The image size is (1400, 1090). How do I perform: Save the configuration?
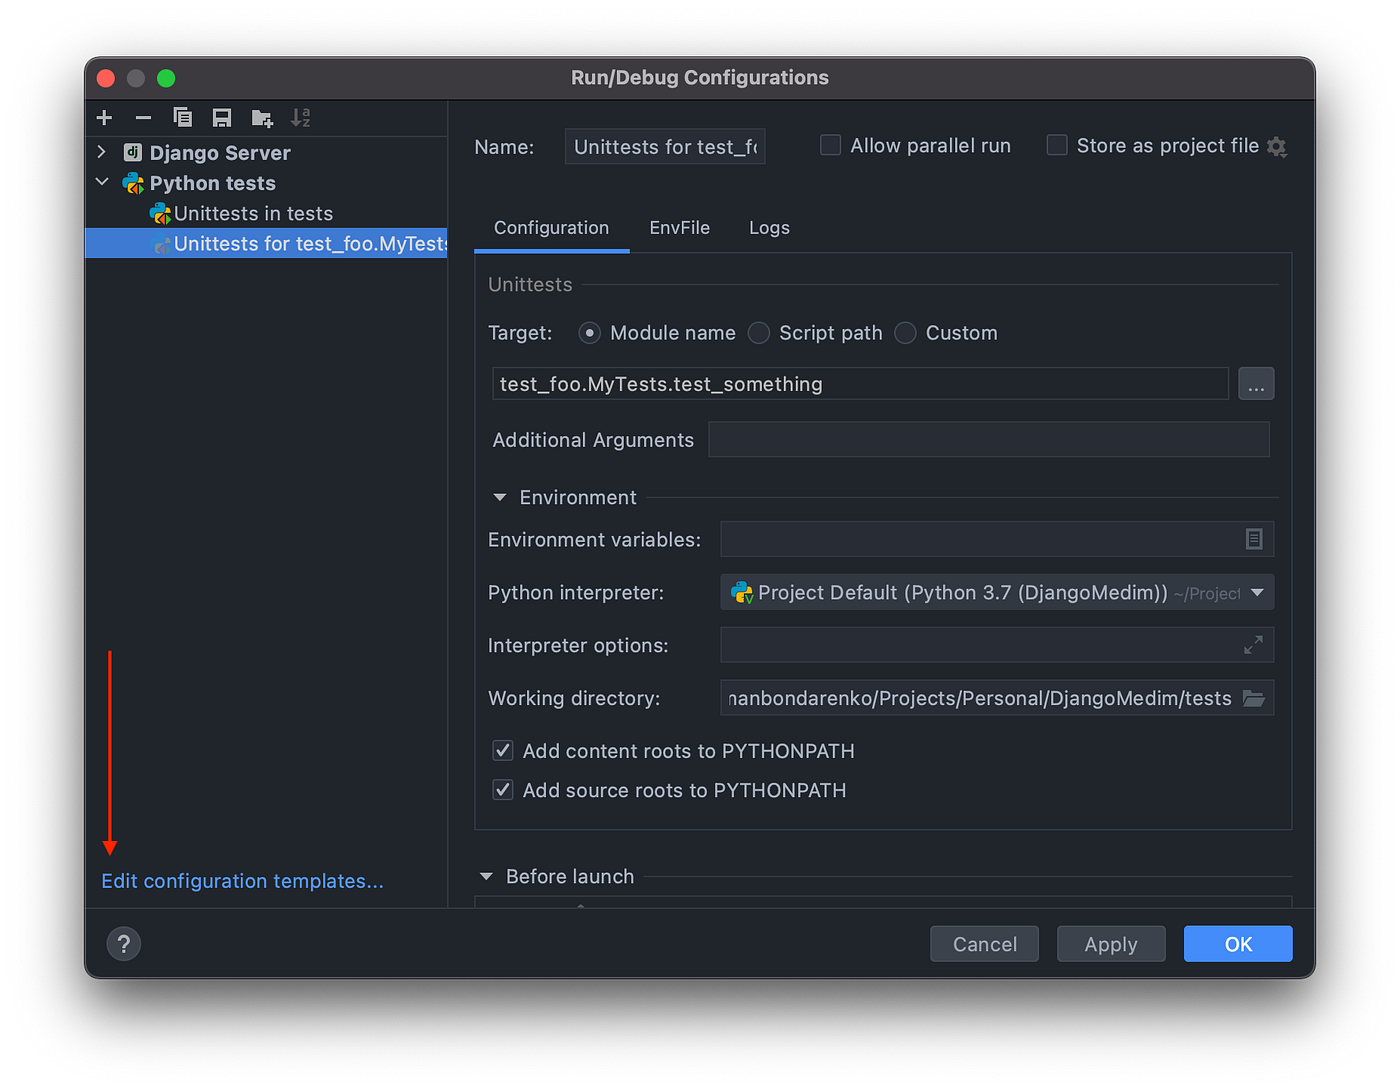point(222,117)
